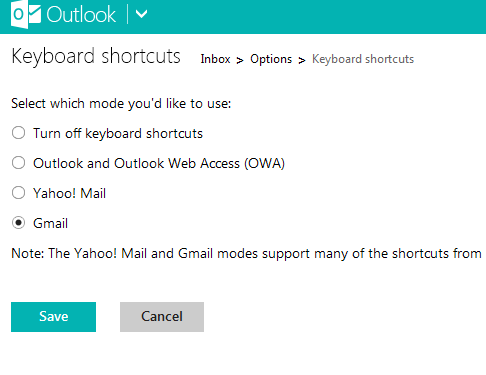
Task: Click the note about Yahoo and Gmail modes
Action: [x=246, y=254]
